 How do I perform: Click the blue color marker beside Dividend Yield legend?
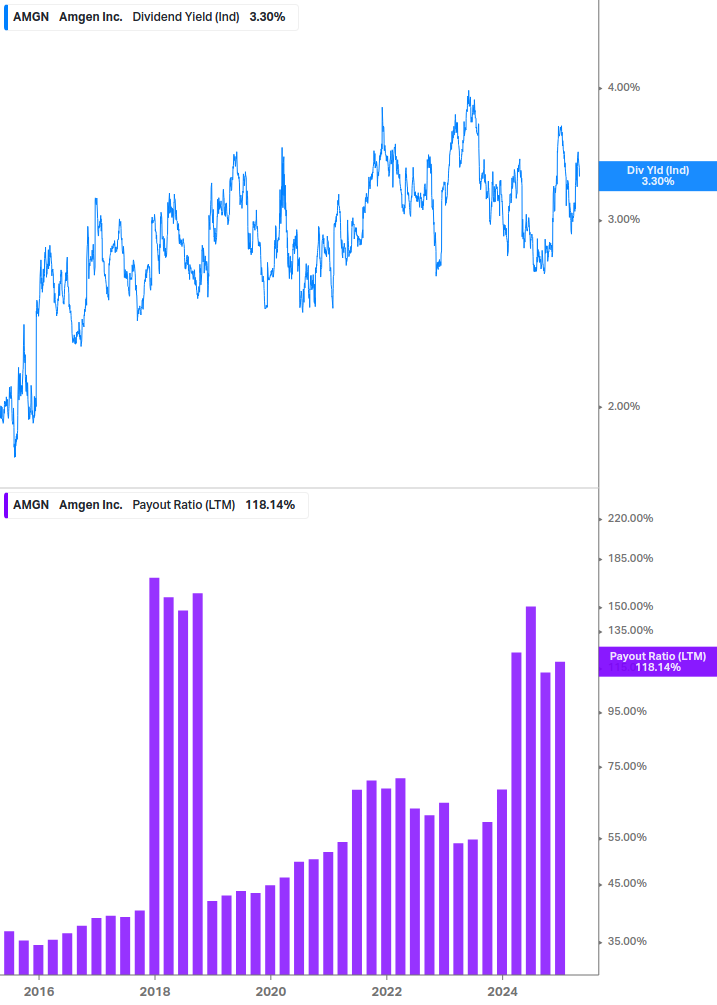tap(6, 17)
